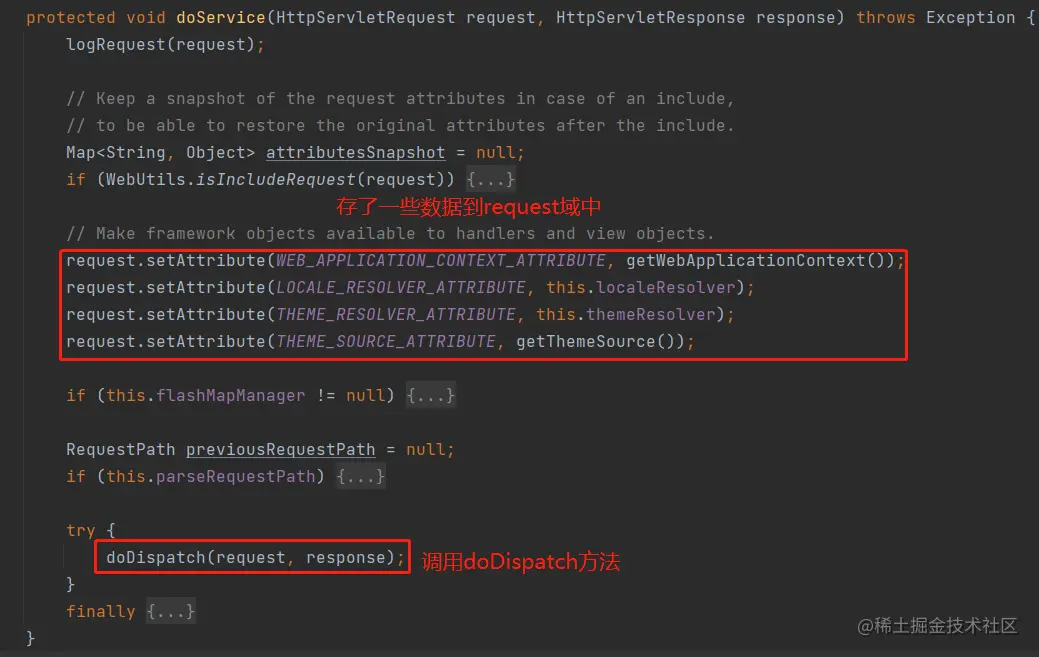1039x657 pixels.
Task: Click the isIncludeRequest method call
Action: (276, 179)
